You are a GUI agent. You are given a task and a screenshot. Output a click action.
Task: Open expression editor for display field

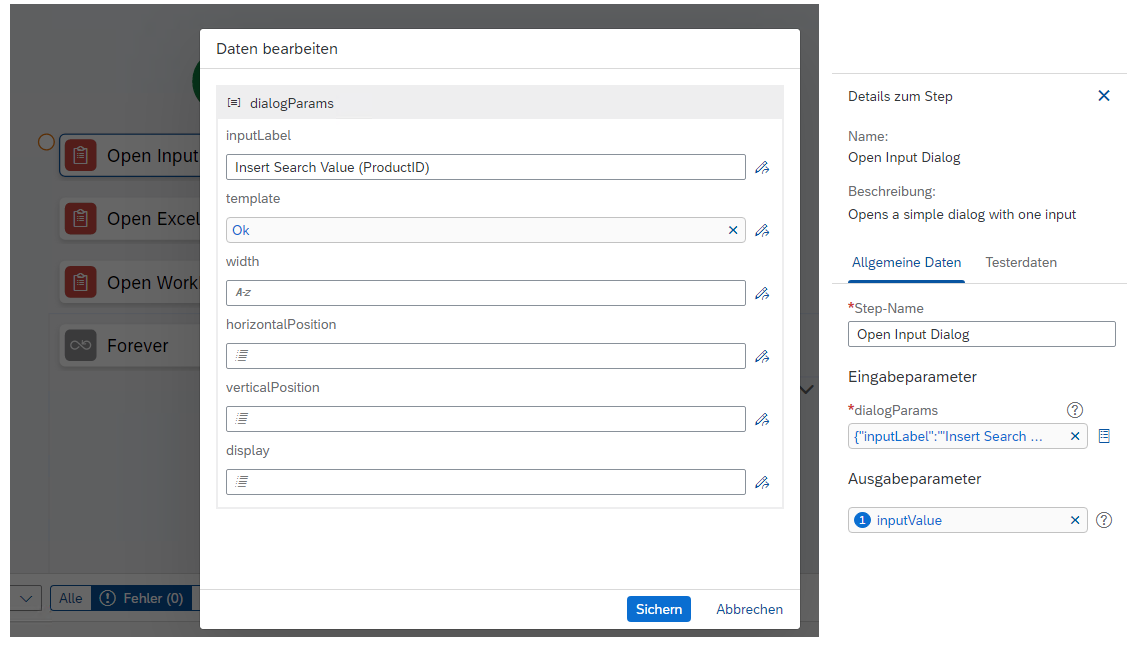tap(762, 482)
